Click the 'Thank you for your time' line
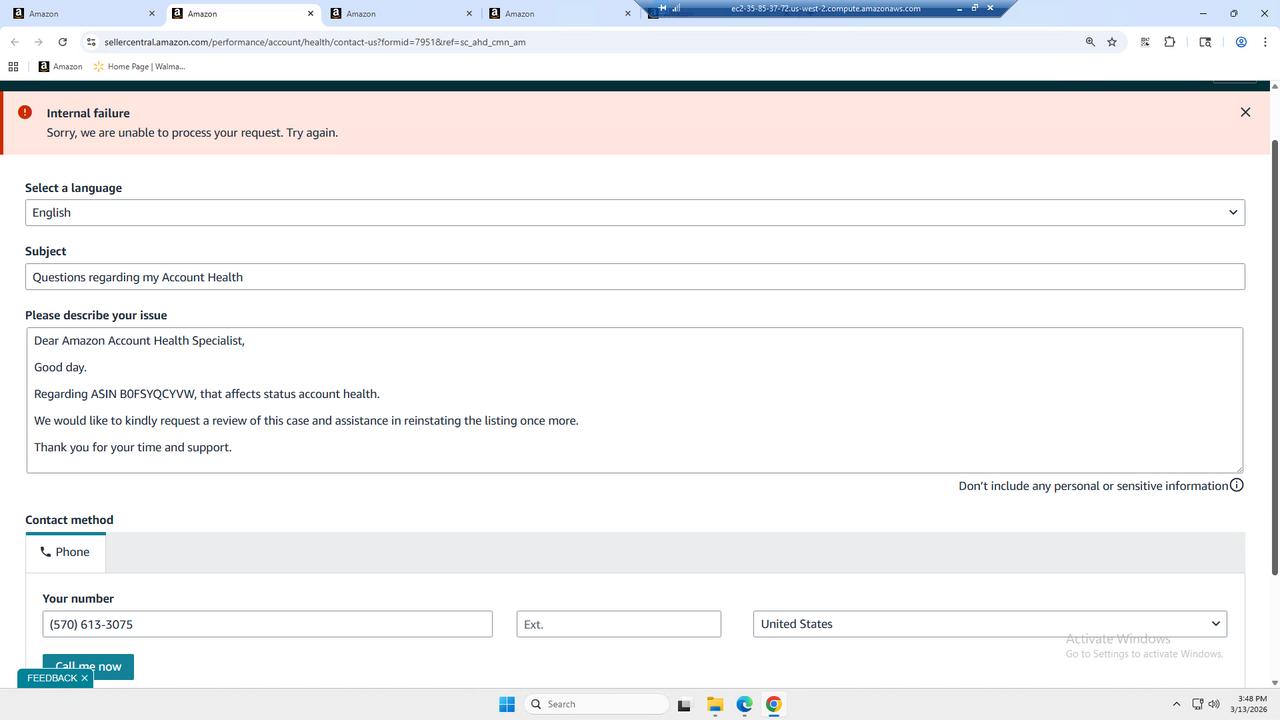 click(133, 447)
